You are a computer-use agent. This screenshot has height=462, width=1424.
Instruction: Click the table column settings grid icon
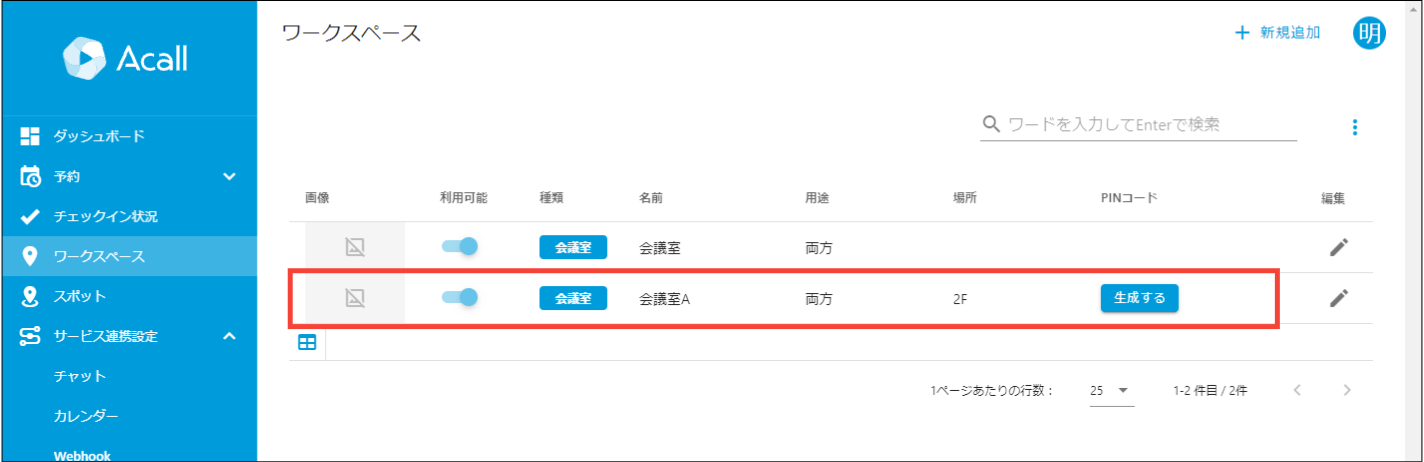[x=307, y=343]
